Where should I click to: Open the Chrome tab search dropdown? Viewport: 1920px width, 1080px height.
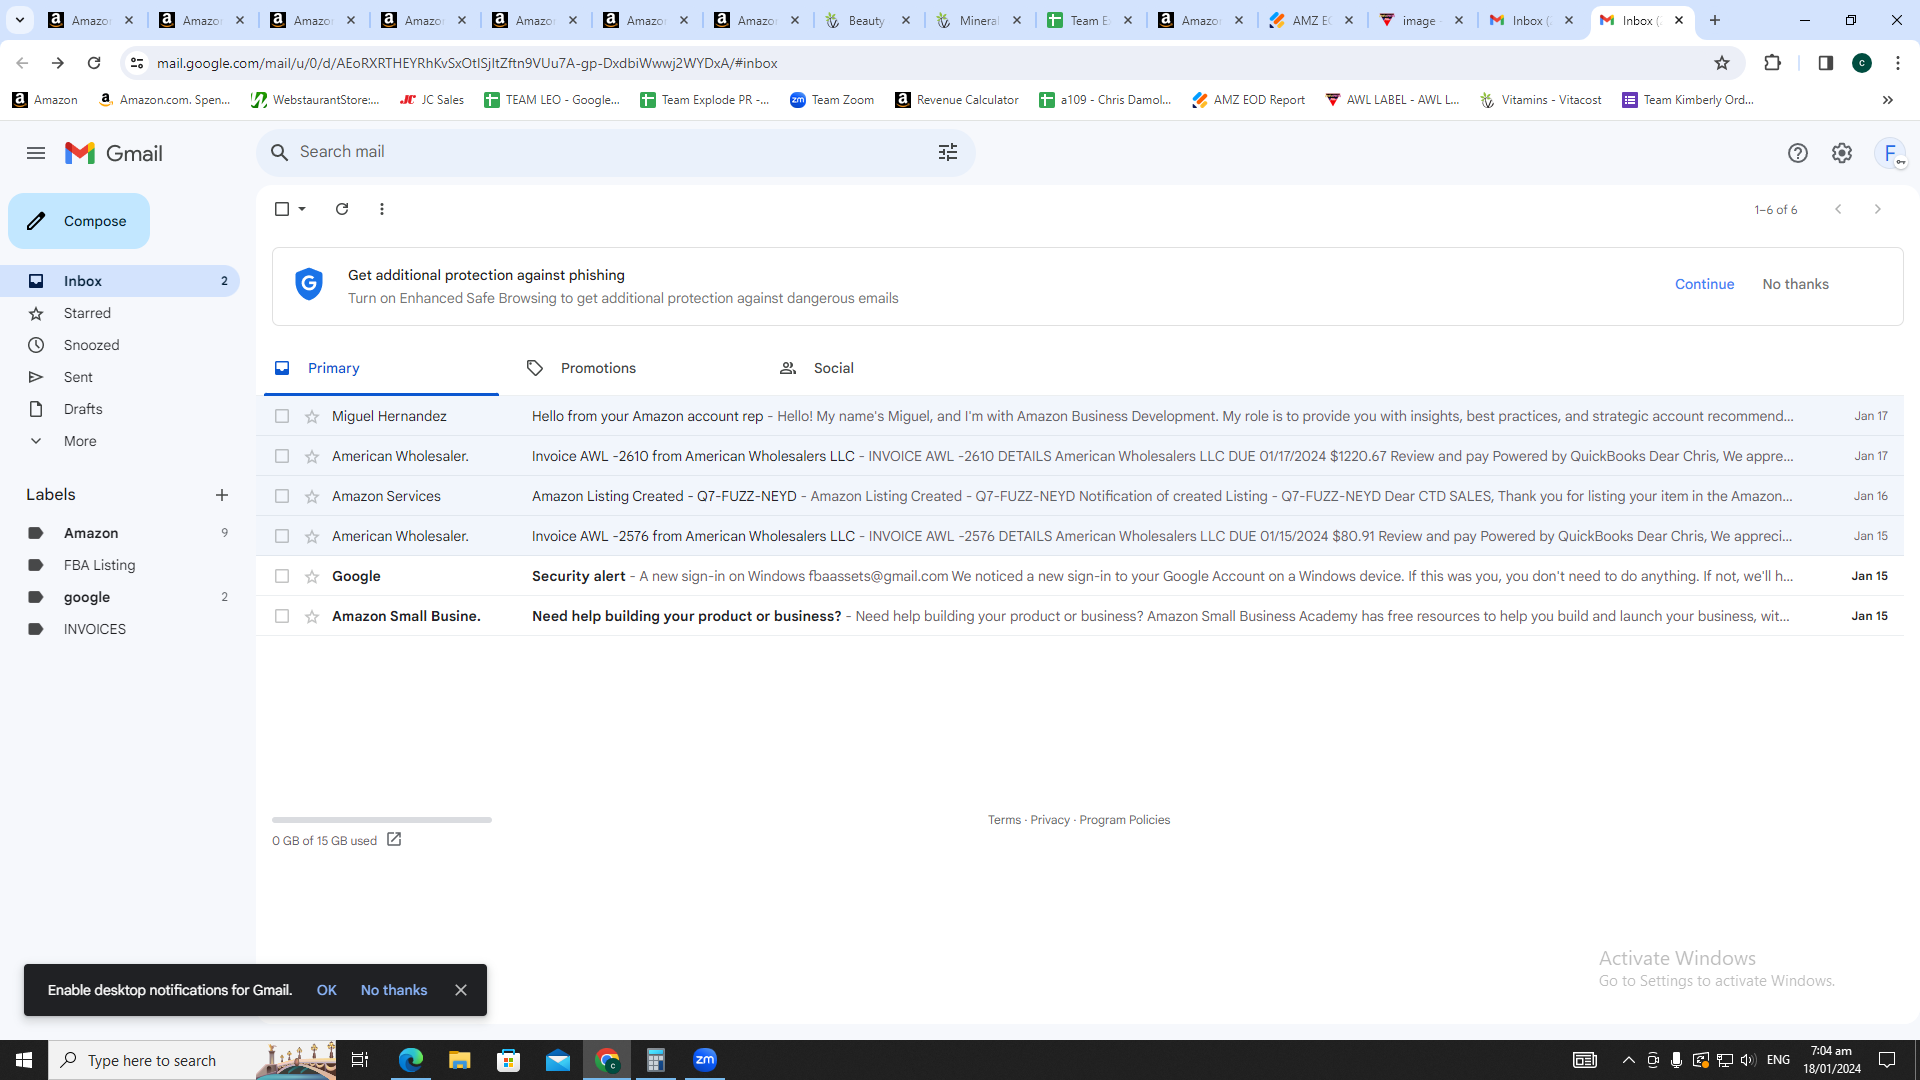click(x=20, y=20)
